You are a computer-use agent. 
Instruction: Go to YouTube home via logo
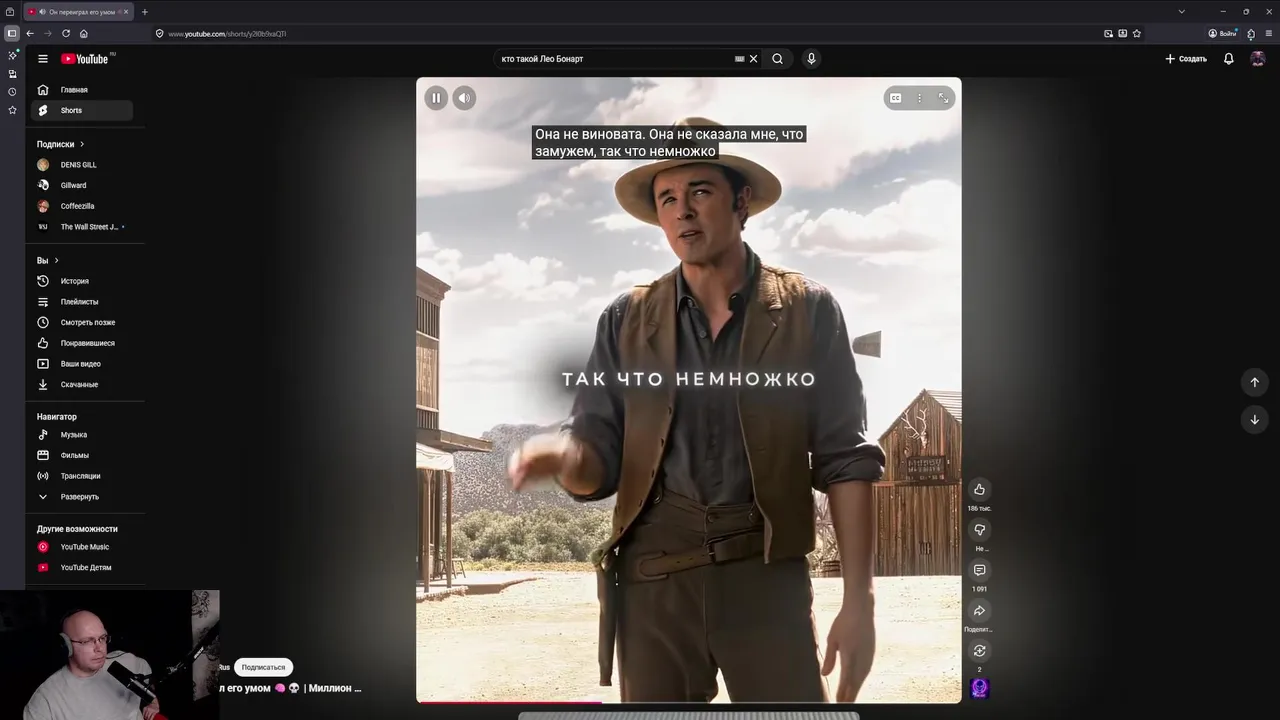pos(86,59)
